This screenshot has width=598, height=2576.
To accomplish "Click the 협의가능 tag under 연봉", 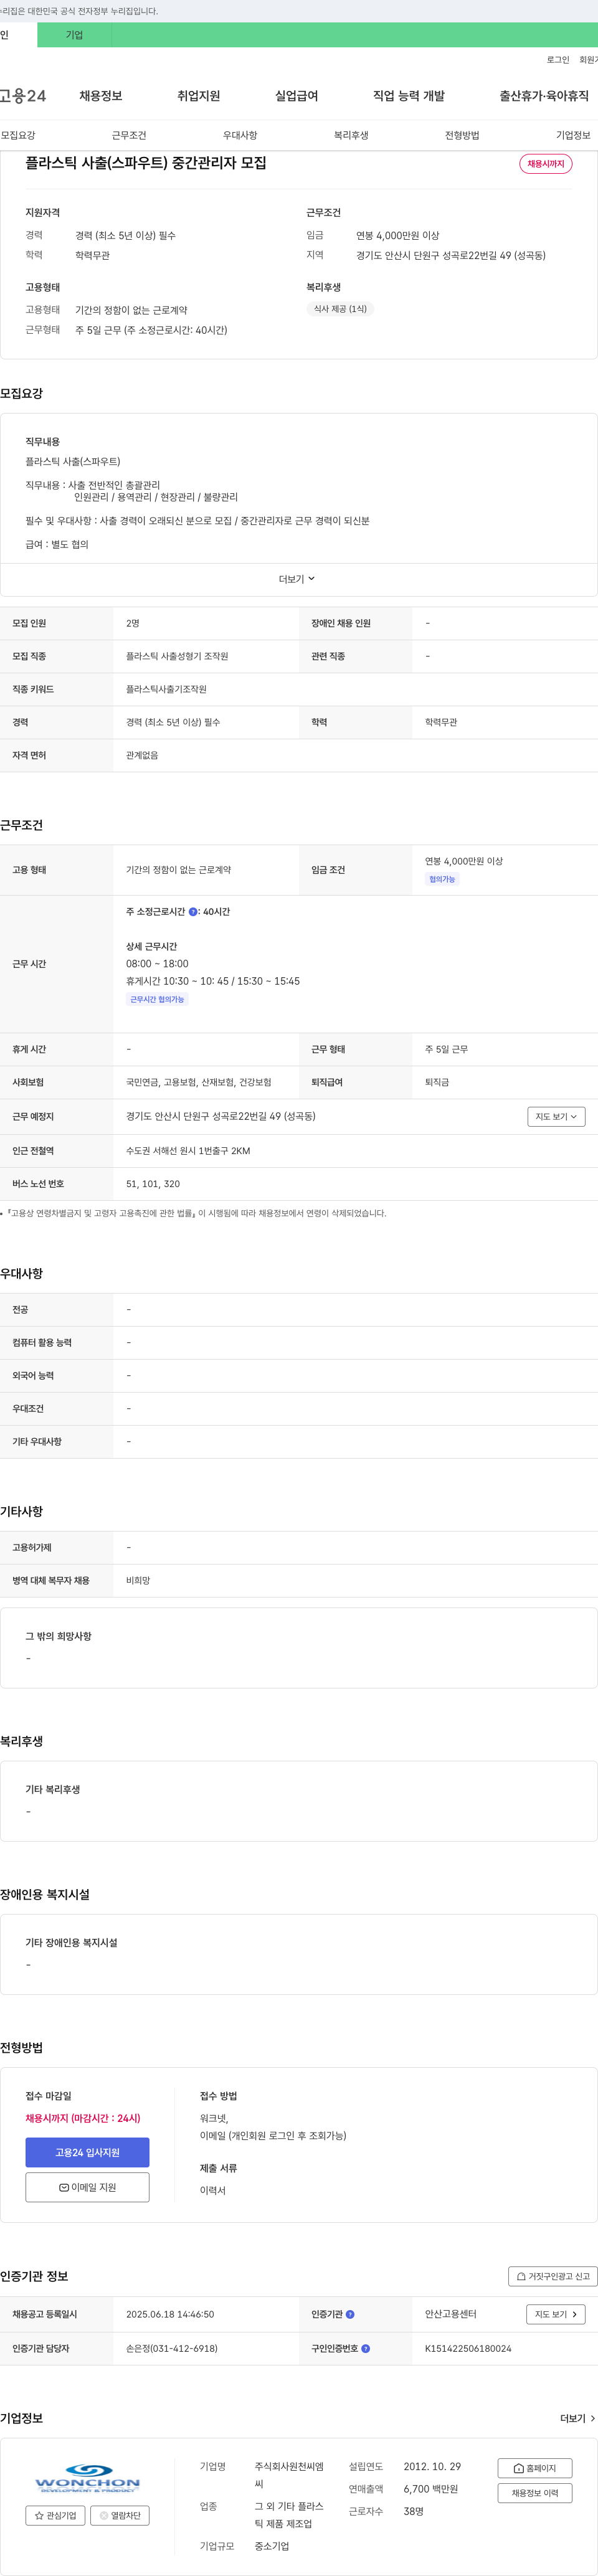I will click(442, 879).
